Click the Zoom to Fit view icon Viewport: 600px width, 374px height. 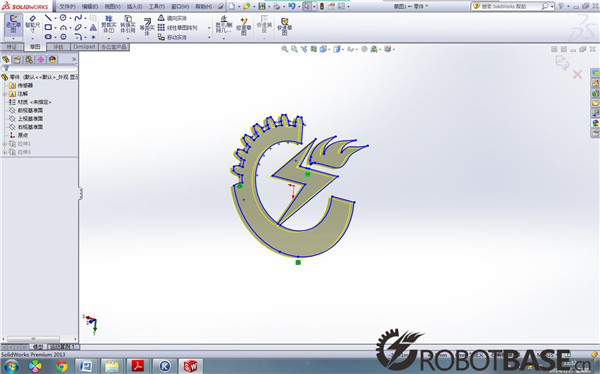[284, 49]
